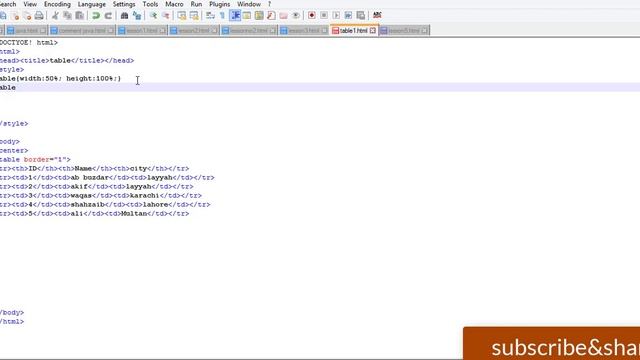This screenshot has width=640, height=360.
Task: Toggle Show All Characters pilcrow icon
Action: pos(222,16)
